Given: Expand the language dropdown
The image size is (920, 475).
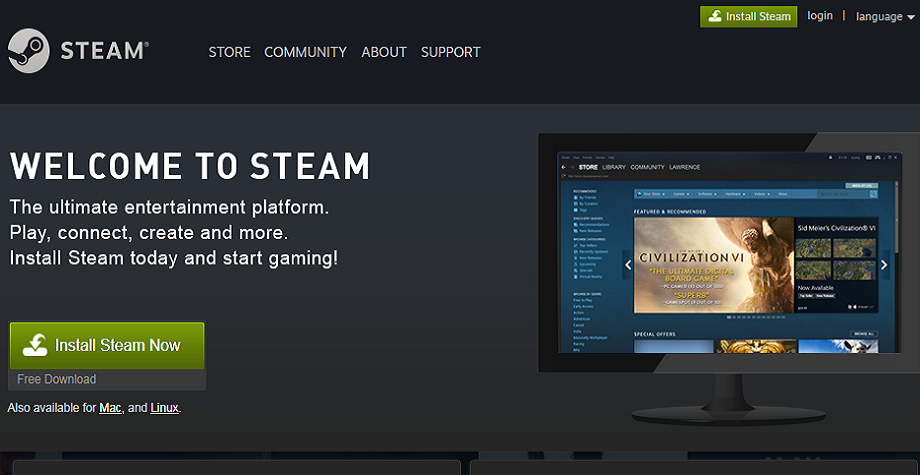Looking at the screenshot, I should coord(885,16).
